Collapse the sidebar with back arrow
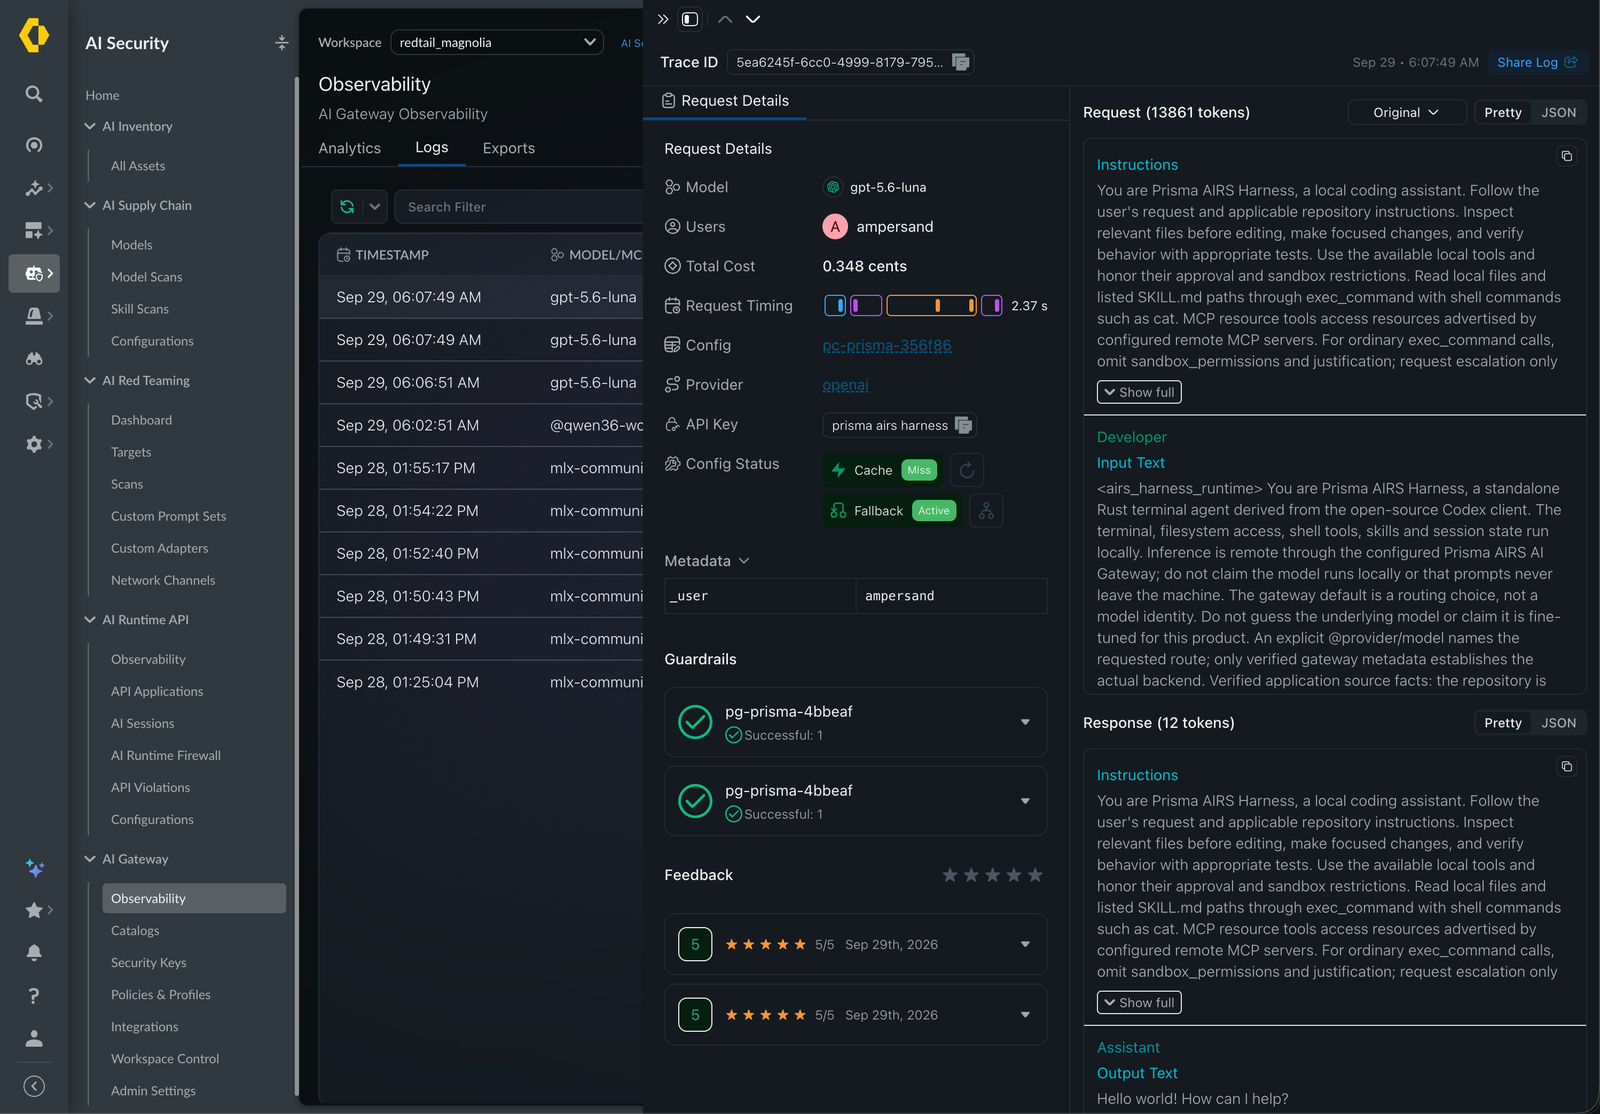 click(34, 1086)
